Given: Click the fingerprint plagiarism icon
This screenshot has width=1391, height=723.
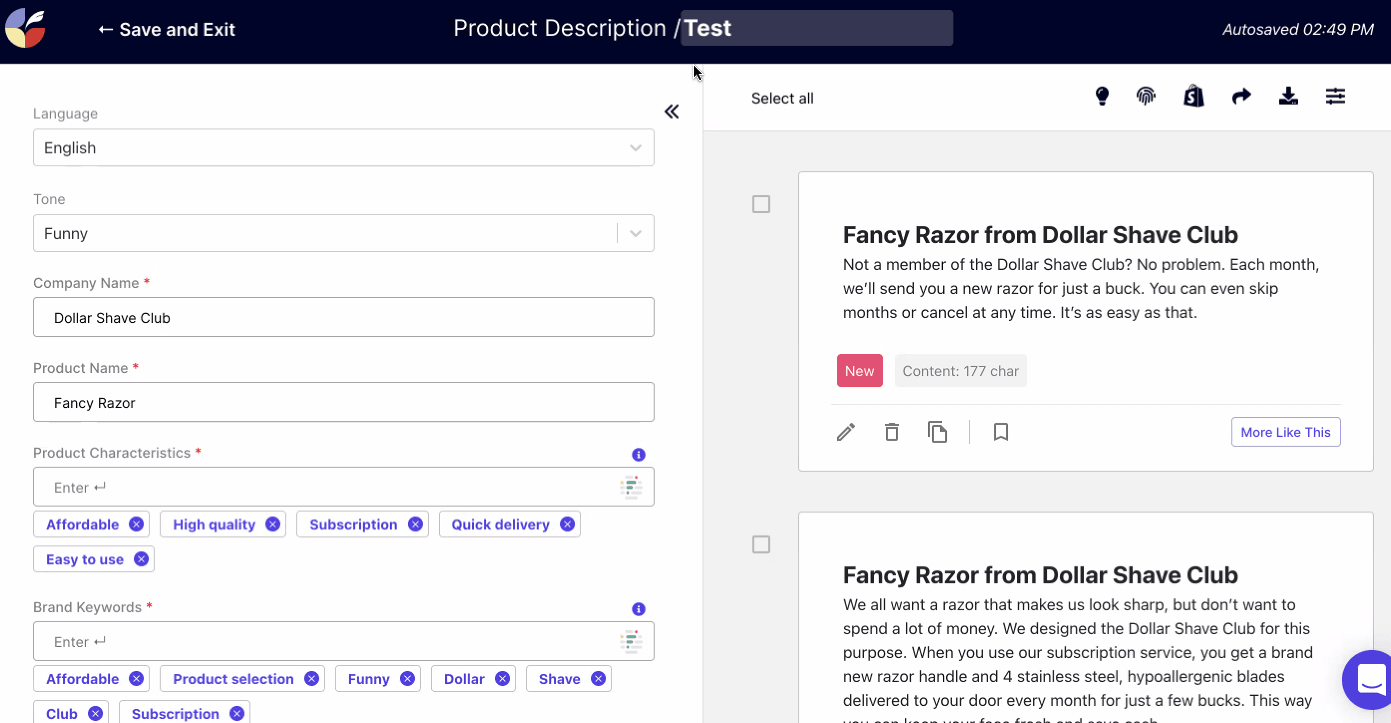Looking at the screenshot, I should point(1146,96).
